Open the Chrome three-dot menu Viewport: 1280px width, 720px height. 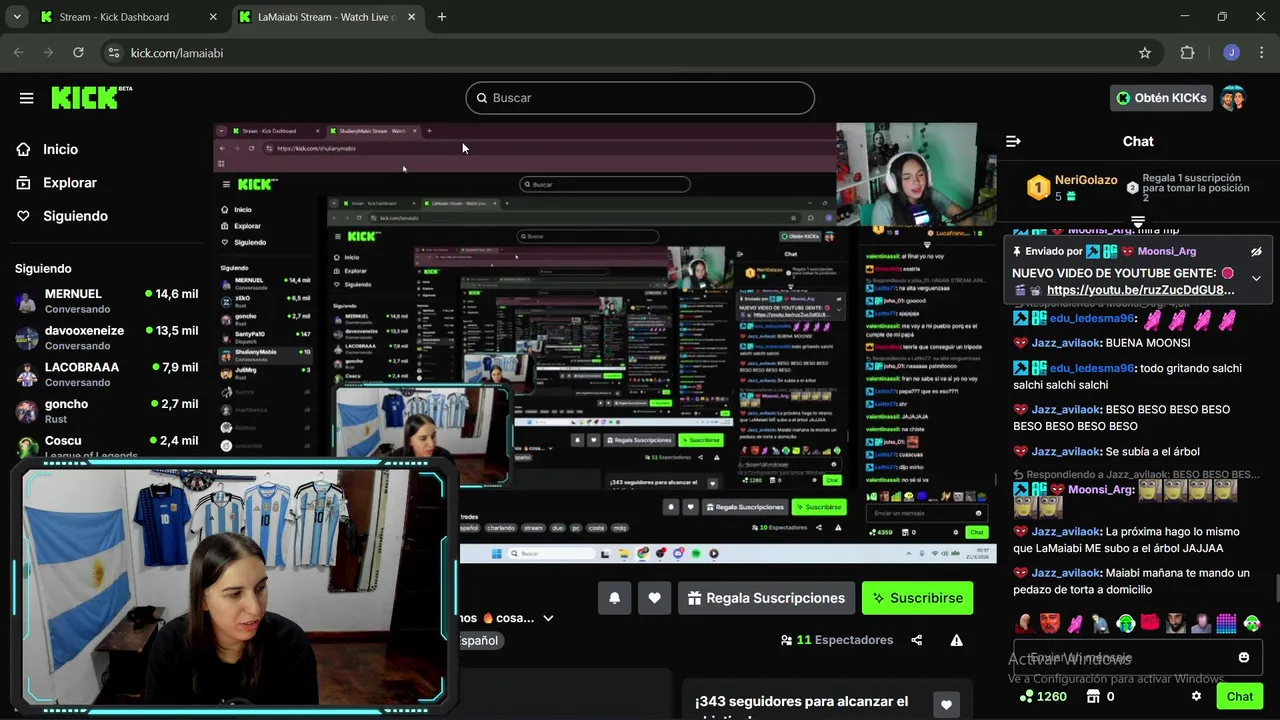coord(1261,53)
